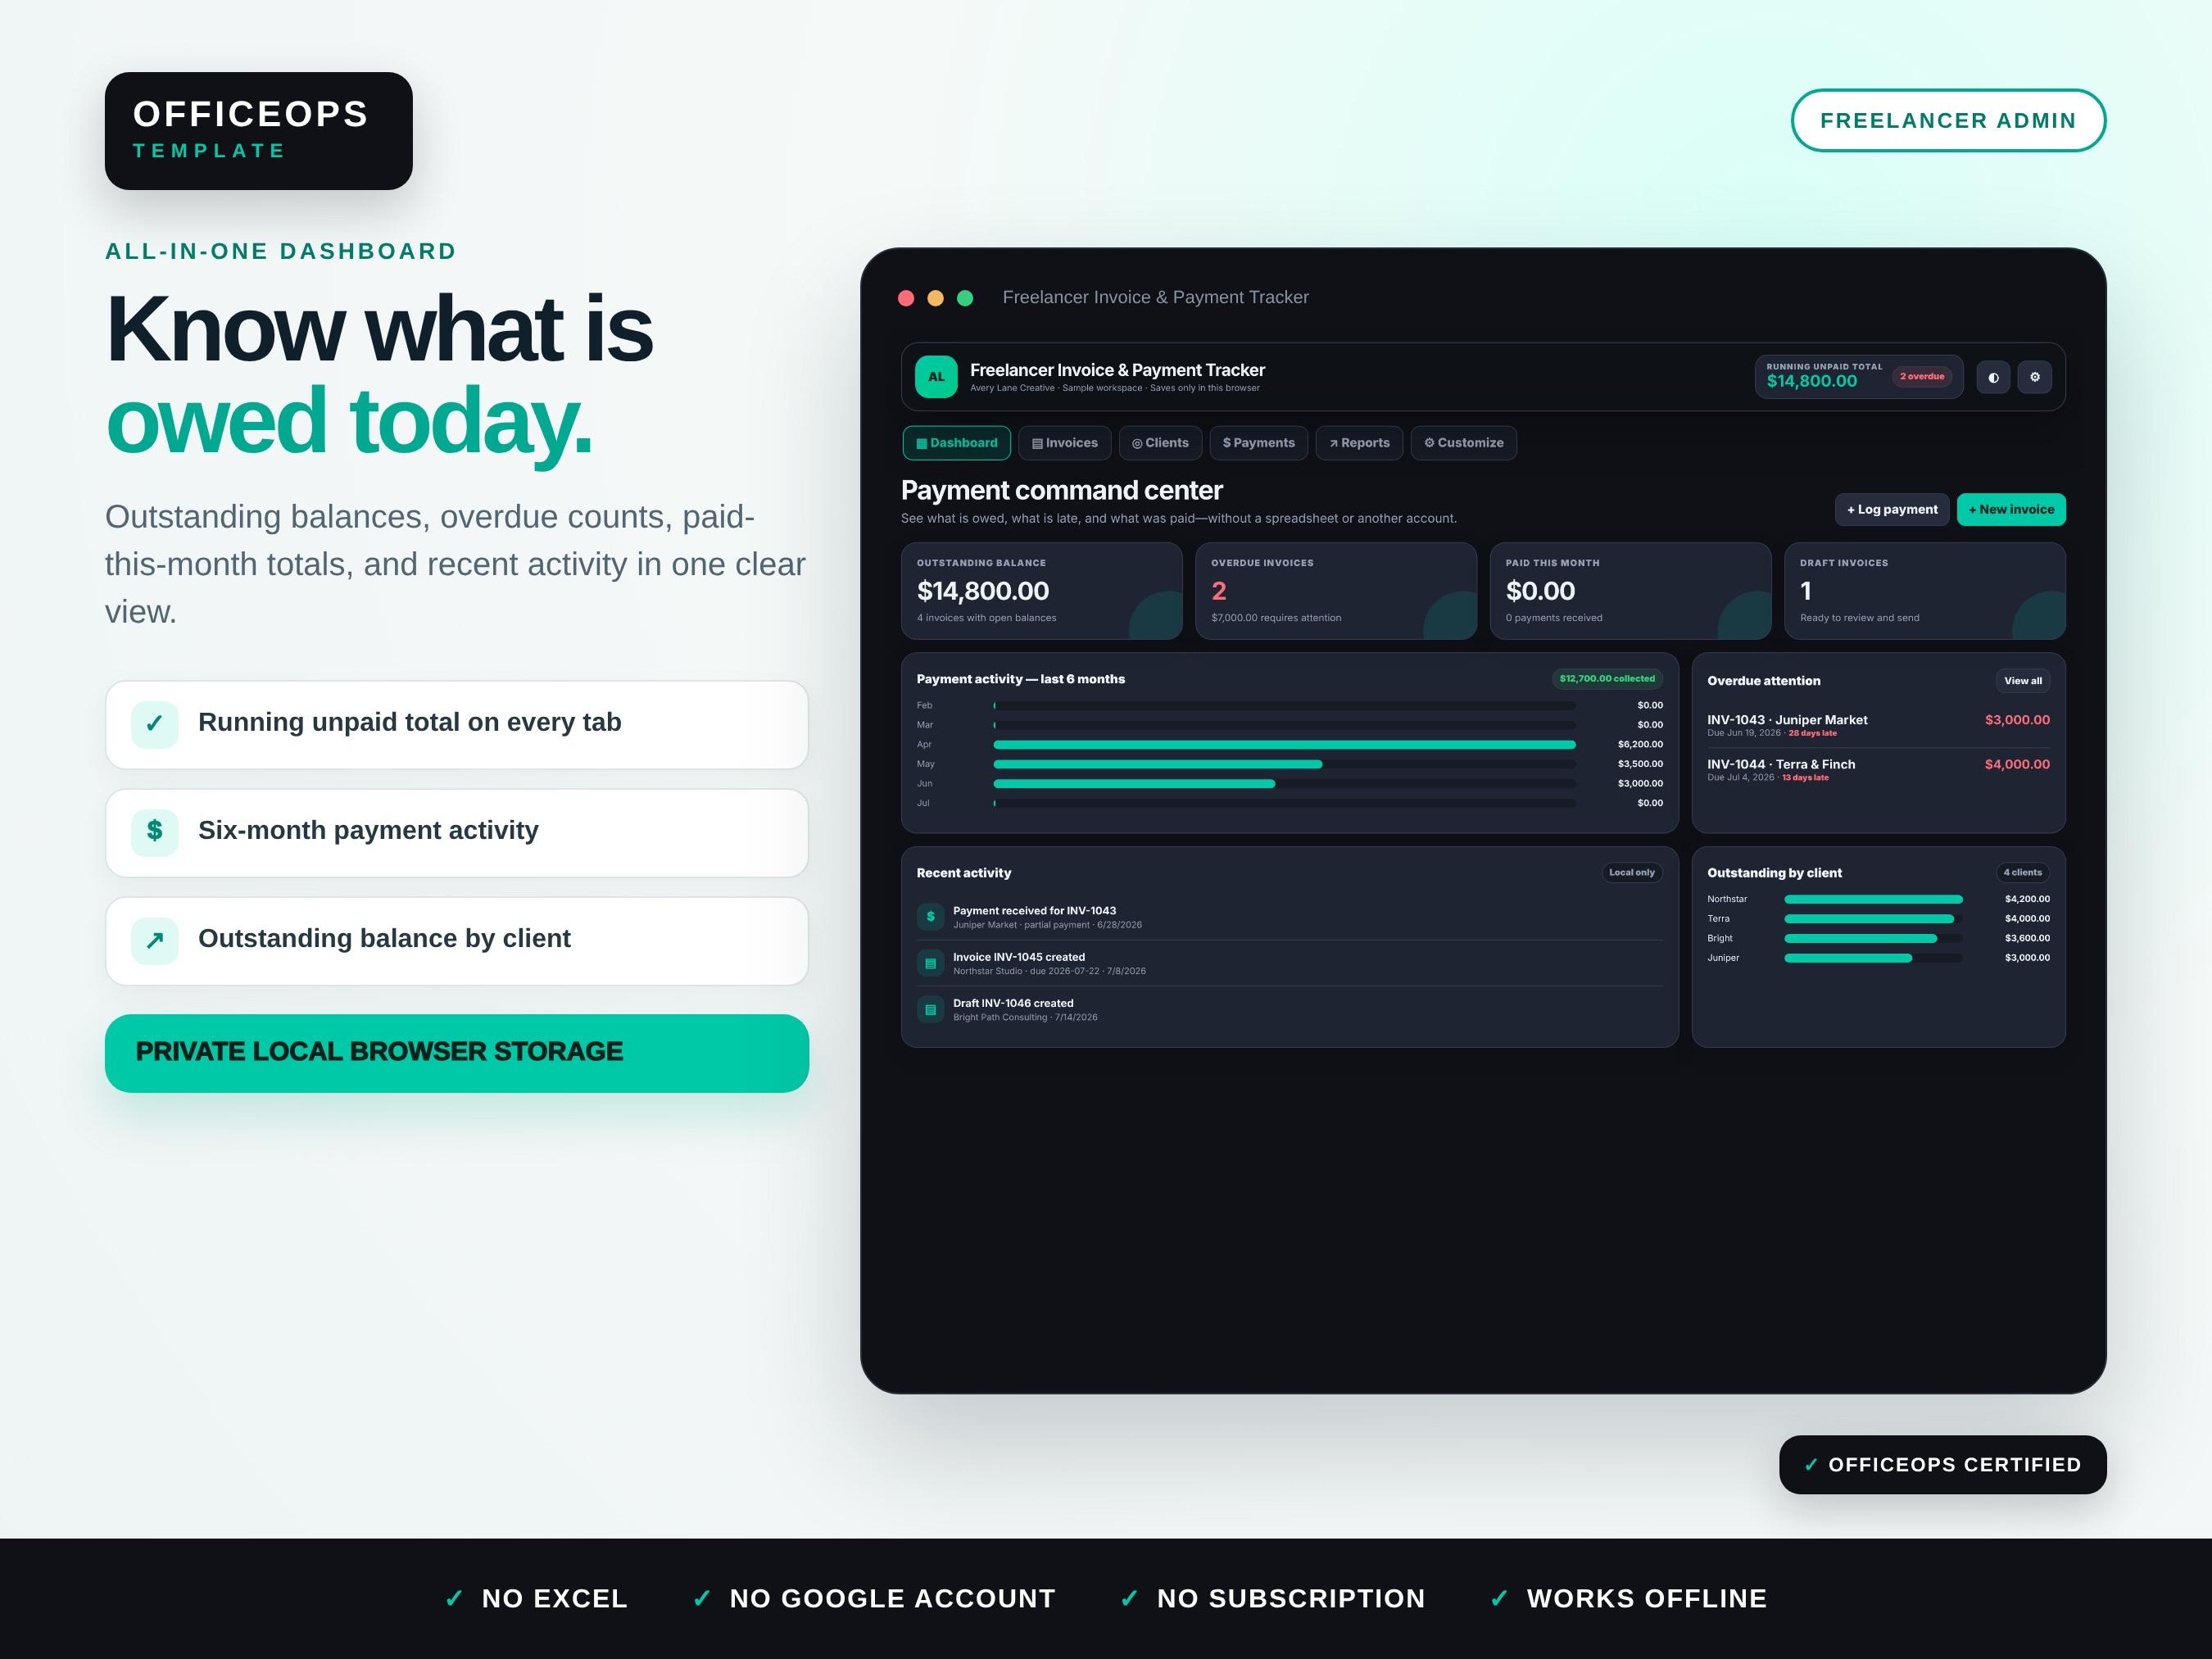Click the dollar icon beside Payment received

(x=930, y=917)
